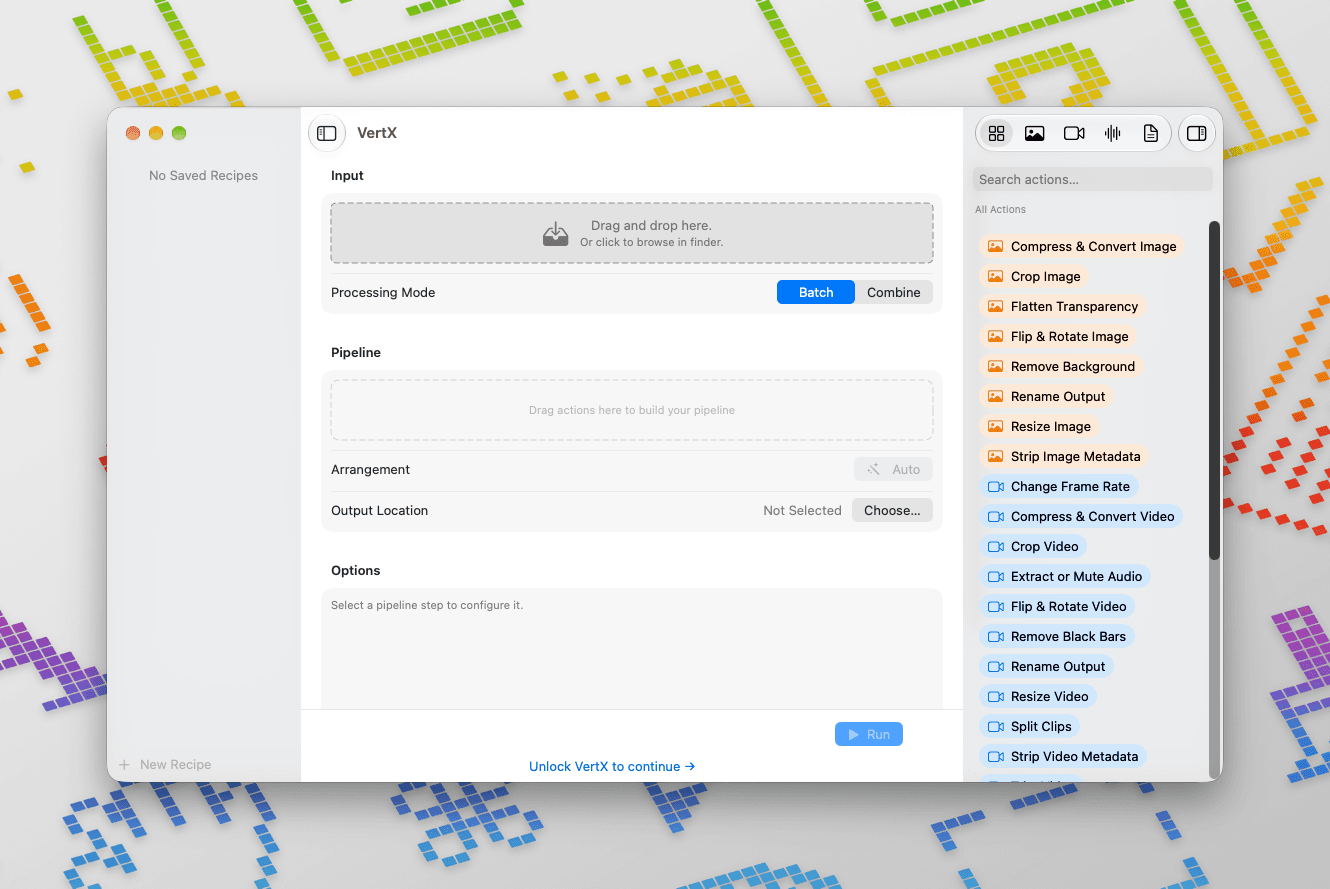Filter actions by audio waveform icon
Screen dimensions: 1330x889
coord(1112,133)
